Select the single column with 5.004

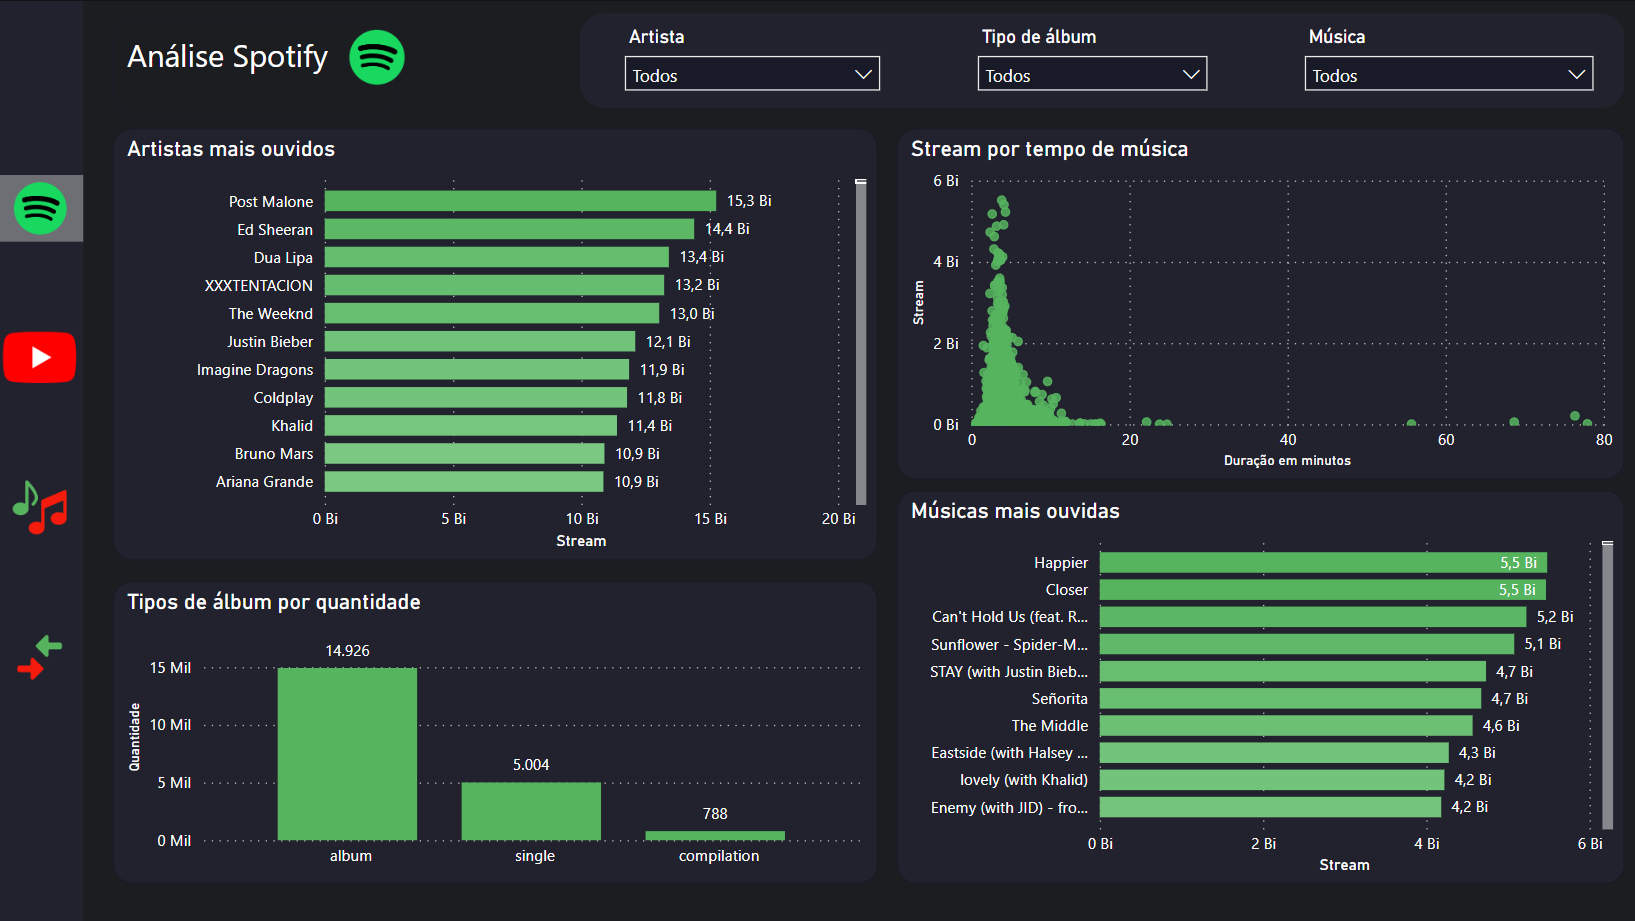click(531, 811)
